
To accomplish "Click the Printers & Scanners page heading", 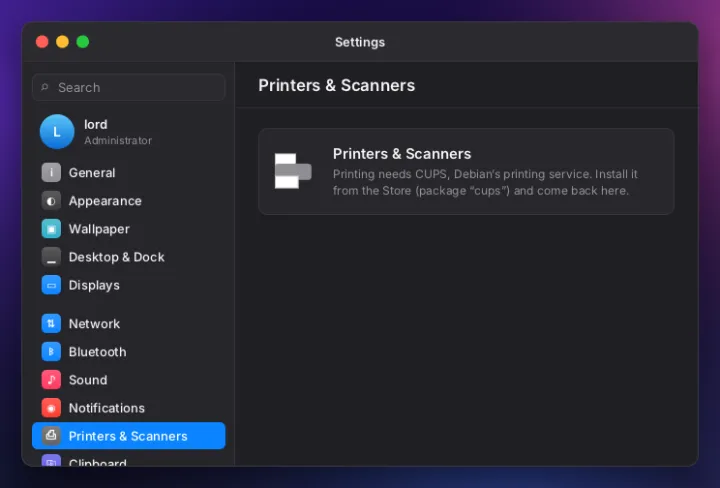I will 337,85.
